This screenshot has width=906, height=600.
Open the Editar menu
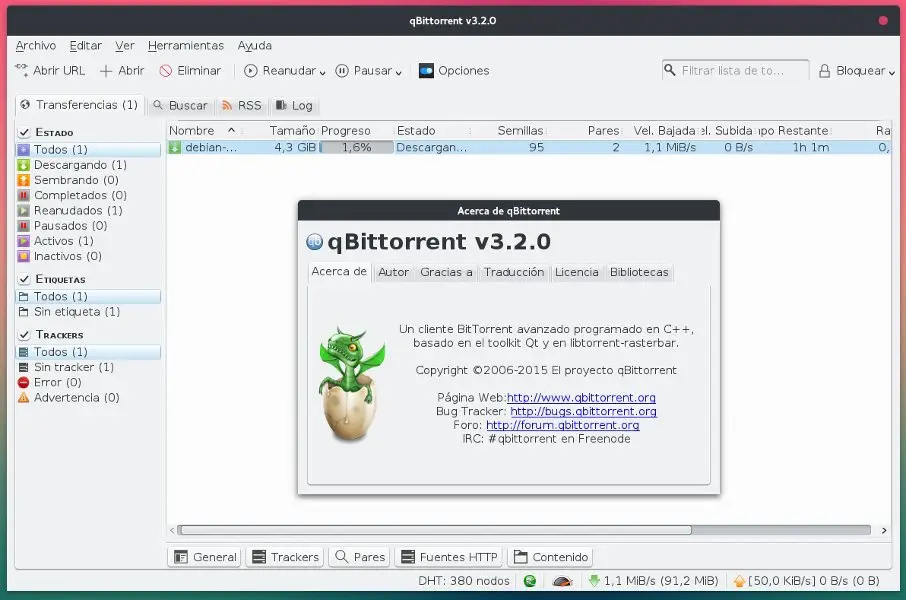(86, 46)
